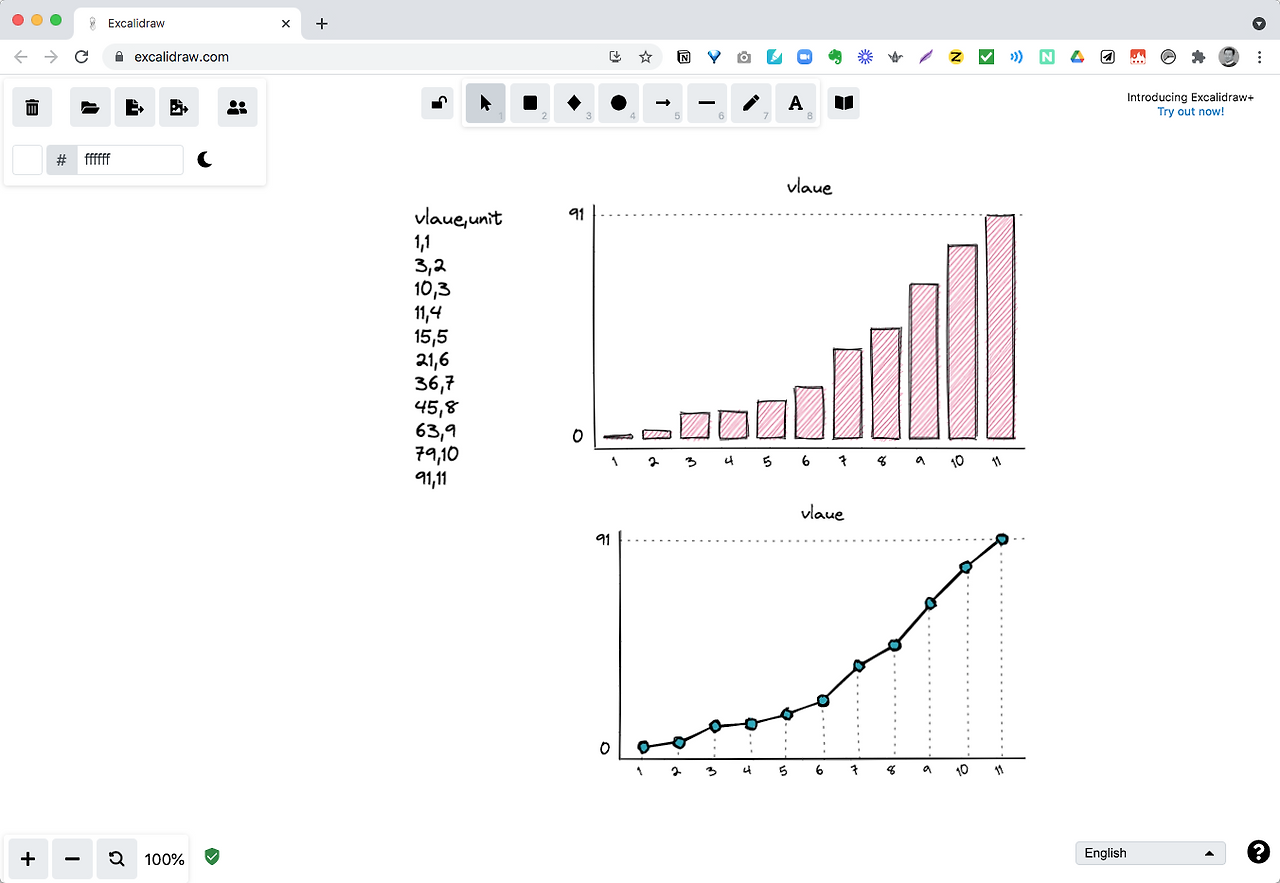Open a new browser tab

(x=321, y=23)
